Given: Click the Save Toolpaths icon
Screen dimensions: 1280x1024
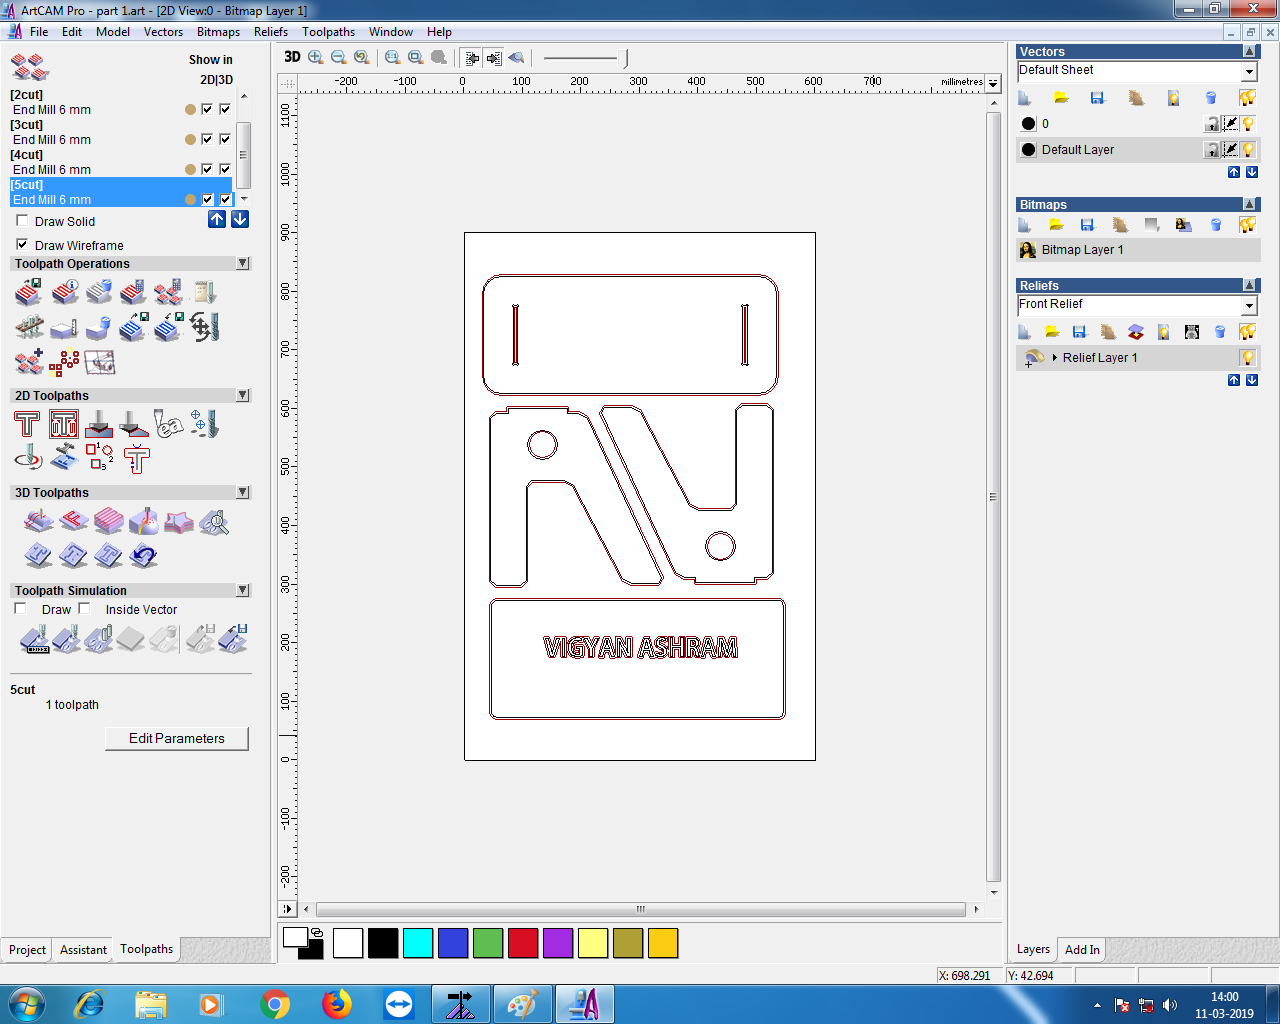Looking at the screenshot, I should coord(30,292).
